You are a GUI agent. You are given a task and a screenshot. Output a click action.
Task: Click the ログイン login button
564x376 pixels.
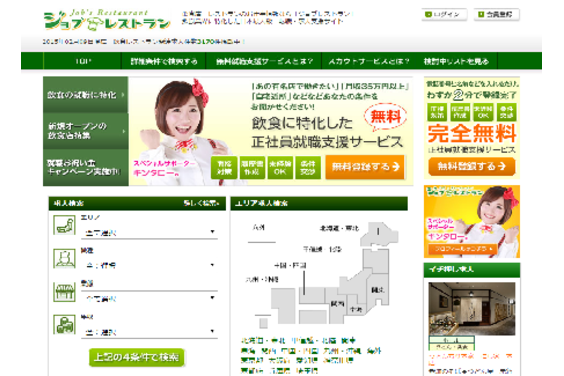point(444,15)
